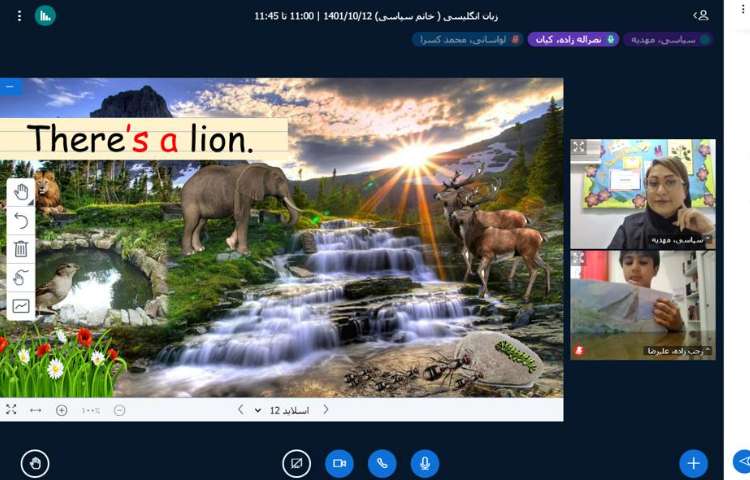750x480 pixels.
Task: Reset zoom via the percentage label
Action: tap(91, 411)
